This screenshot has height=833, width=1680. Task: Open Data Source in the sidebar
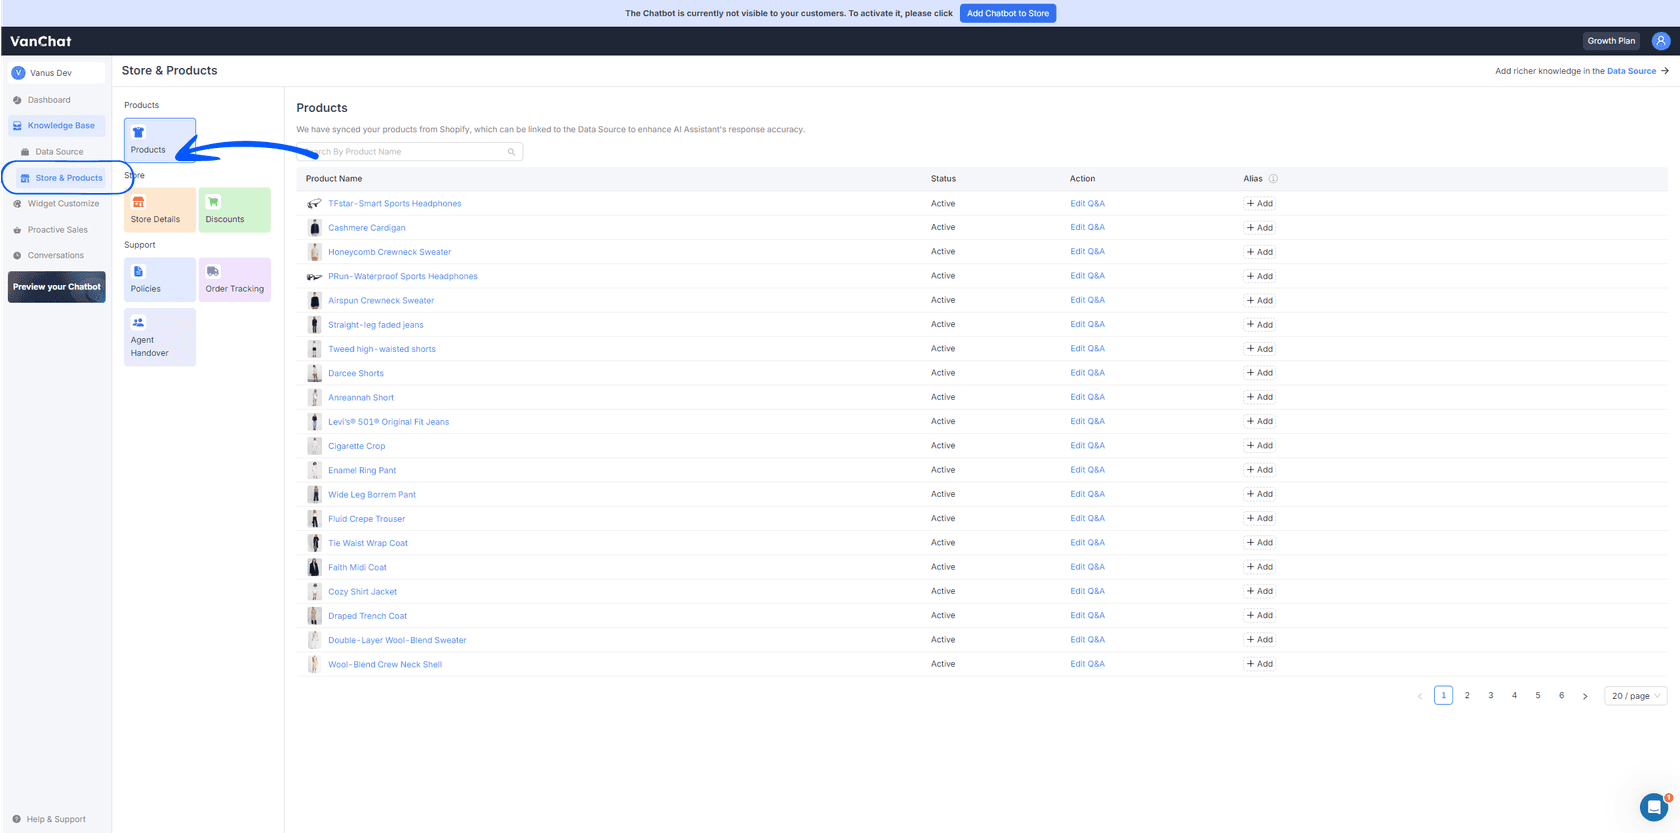point(59,152)
